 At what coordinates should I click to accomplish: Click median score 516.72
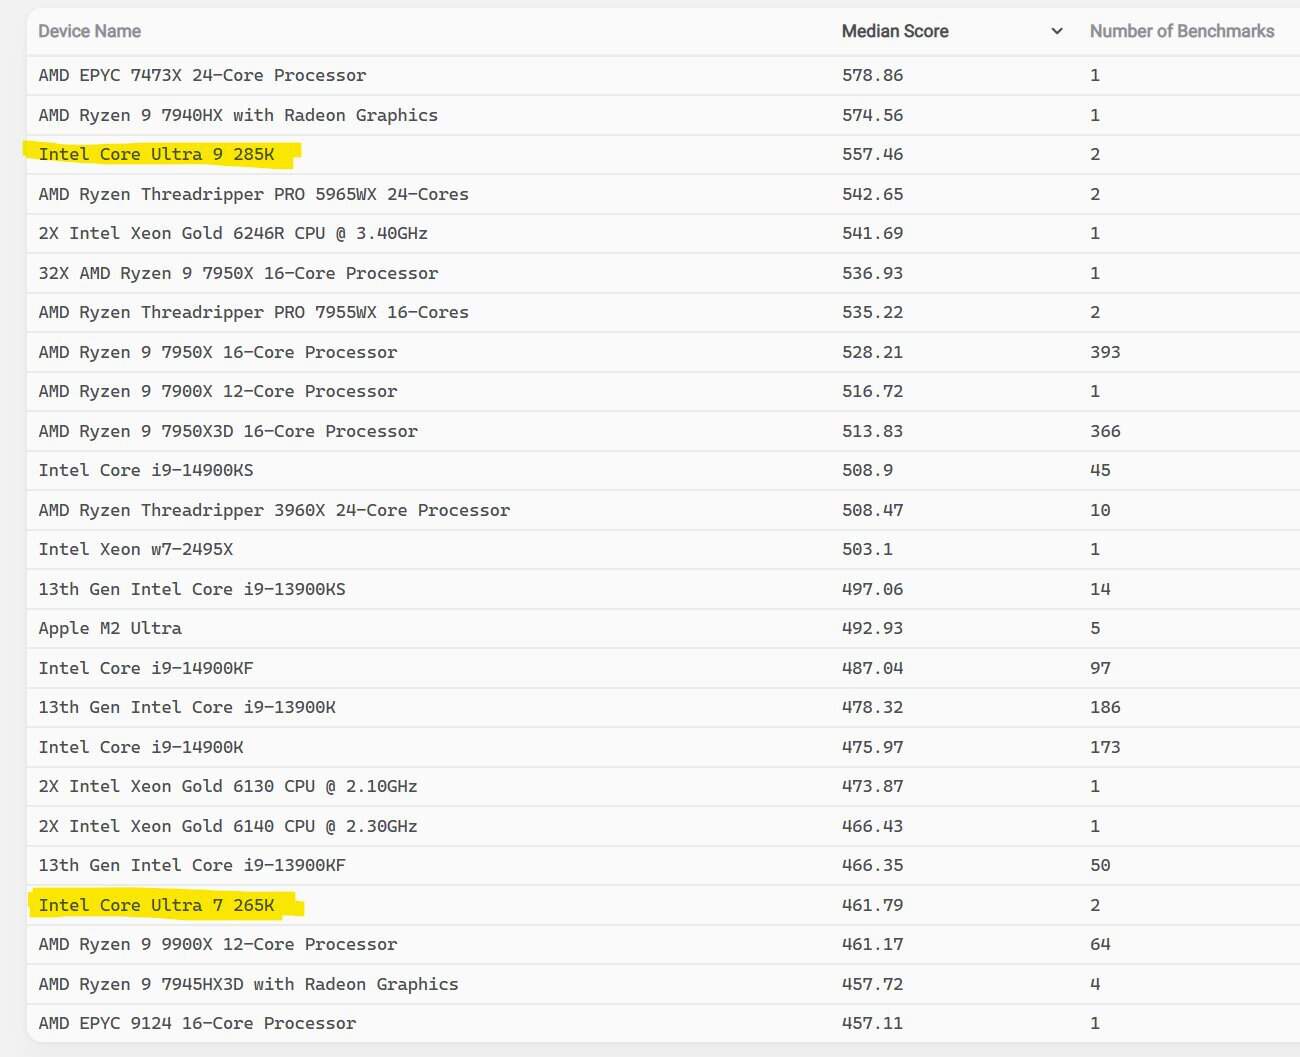point(872,391)
